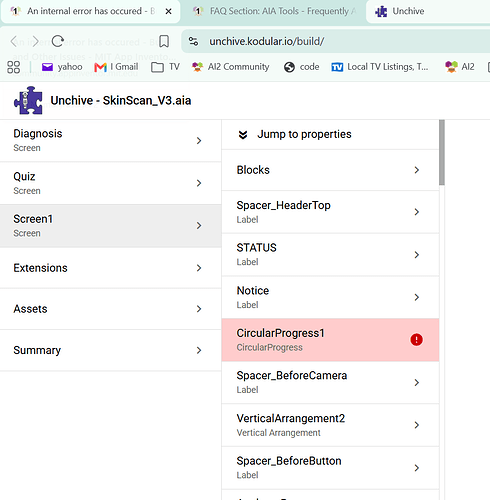Switch to FAQ Section: AIA Tools tab
The width and height of the screenshot is (490, 500).
[273, 11]
